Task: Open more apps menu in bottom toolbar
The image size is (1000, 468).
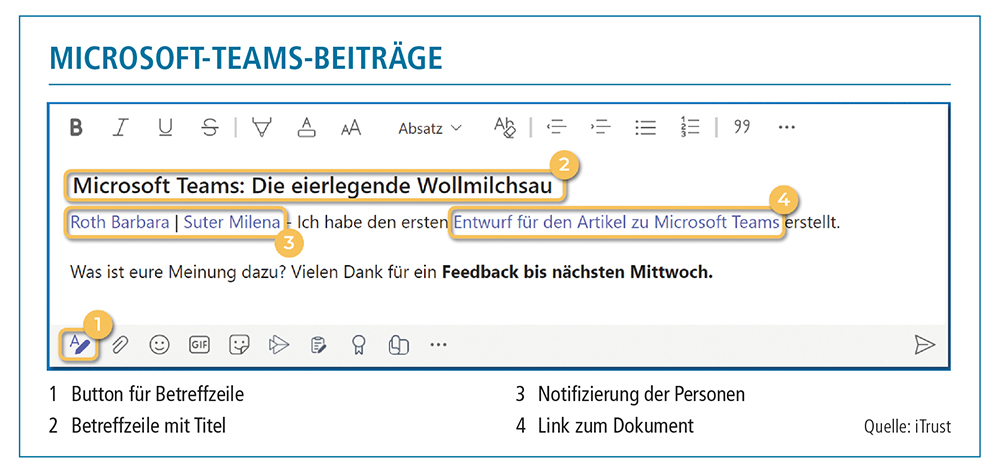Action: click(x=438, y=345)
